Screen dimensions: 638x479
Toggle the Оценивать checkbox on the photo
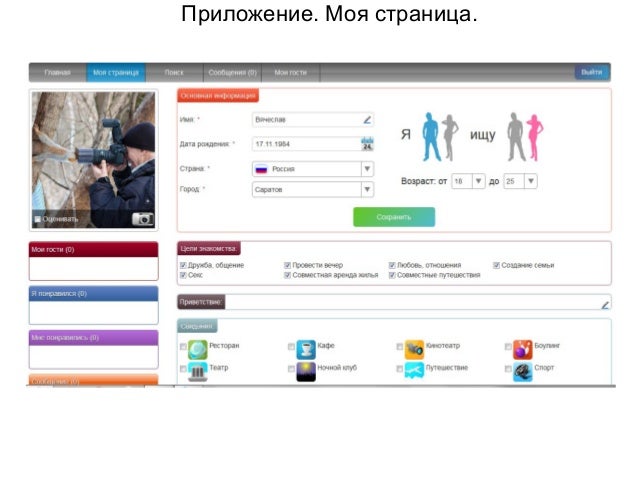[37, 219]
